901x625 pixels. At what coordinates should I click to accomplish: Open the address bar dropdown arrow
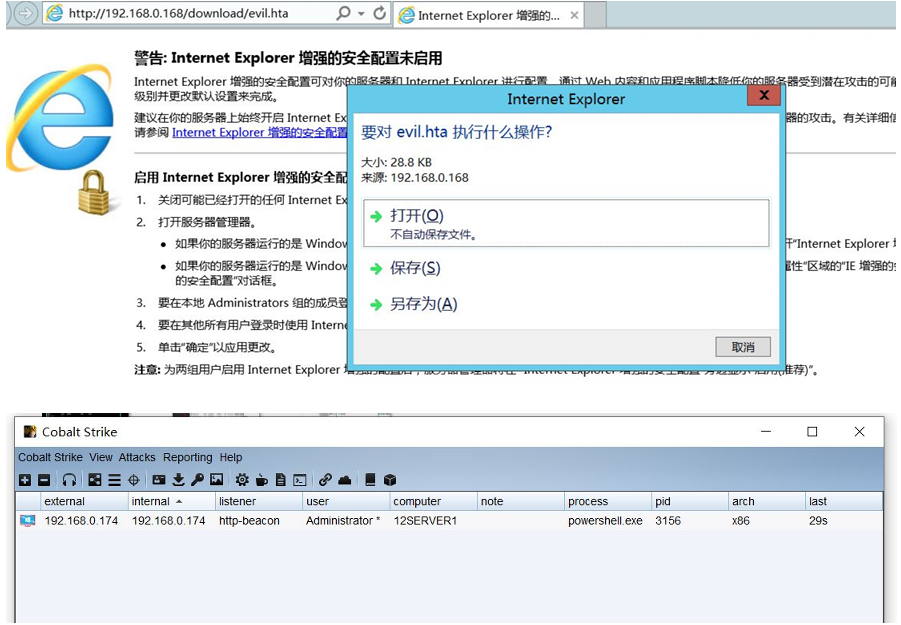(361, 14)
